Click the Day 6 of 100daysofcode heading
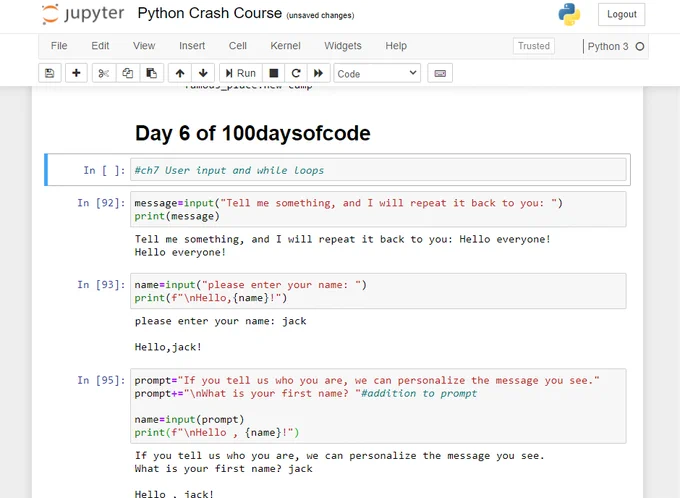 pos(252,133)
